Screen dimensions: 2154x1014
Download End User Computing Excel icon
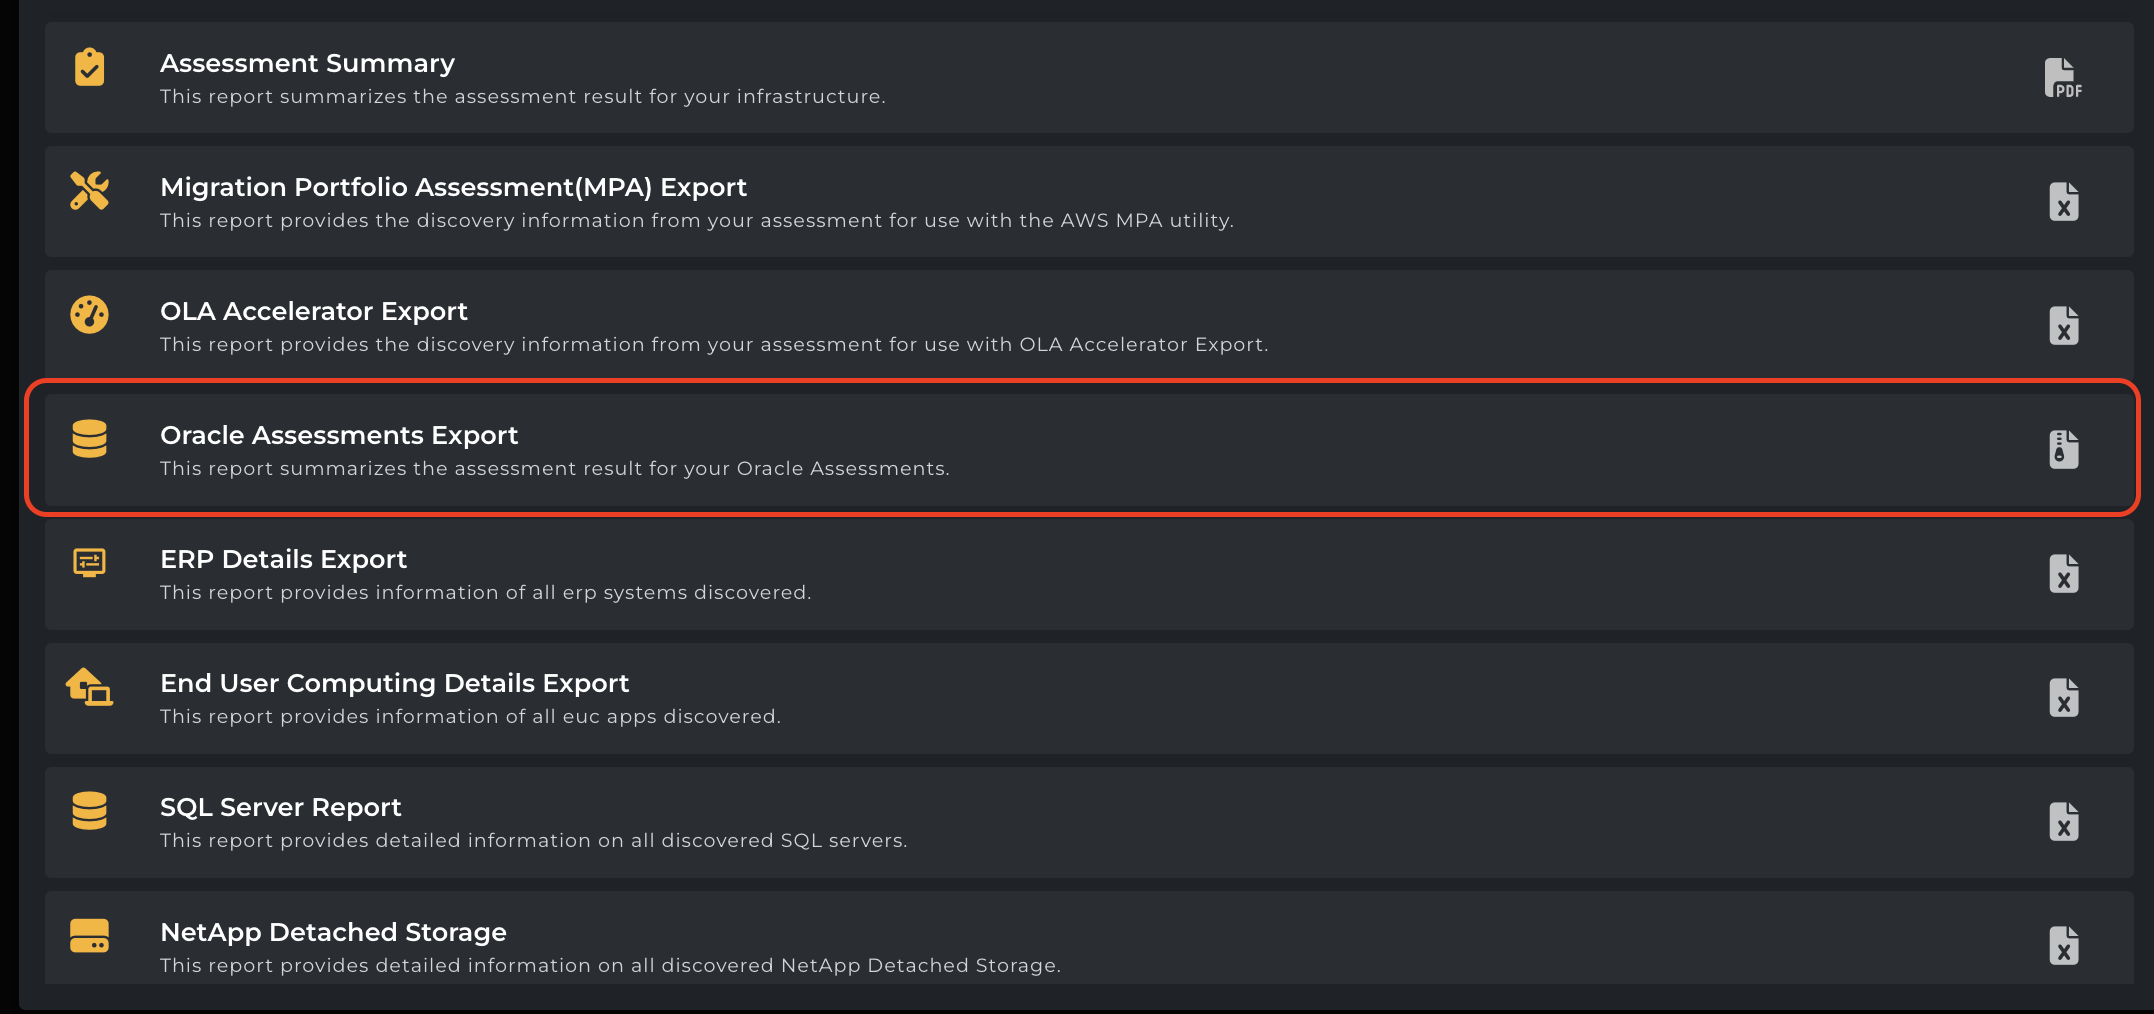tap(2063, 698)
